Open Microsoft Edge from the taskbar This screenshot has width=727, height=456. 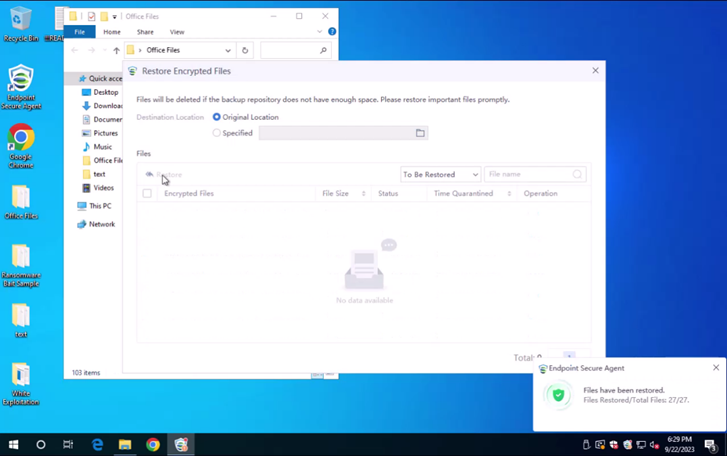click(97, 444)
